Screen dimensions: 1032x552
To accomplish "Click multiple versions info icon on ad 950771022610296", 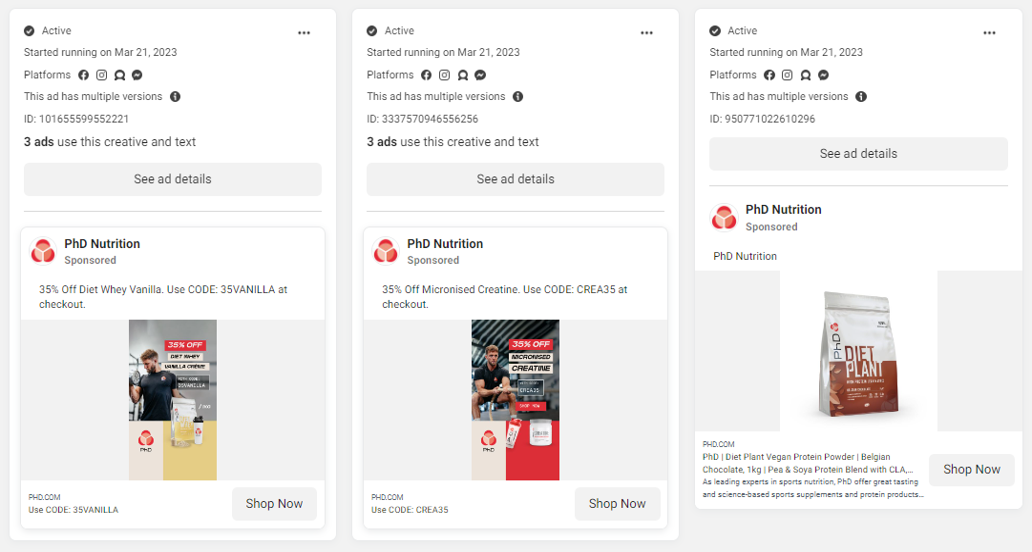I will [x=861, y=97].
